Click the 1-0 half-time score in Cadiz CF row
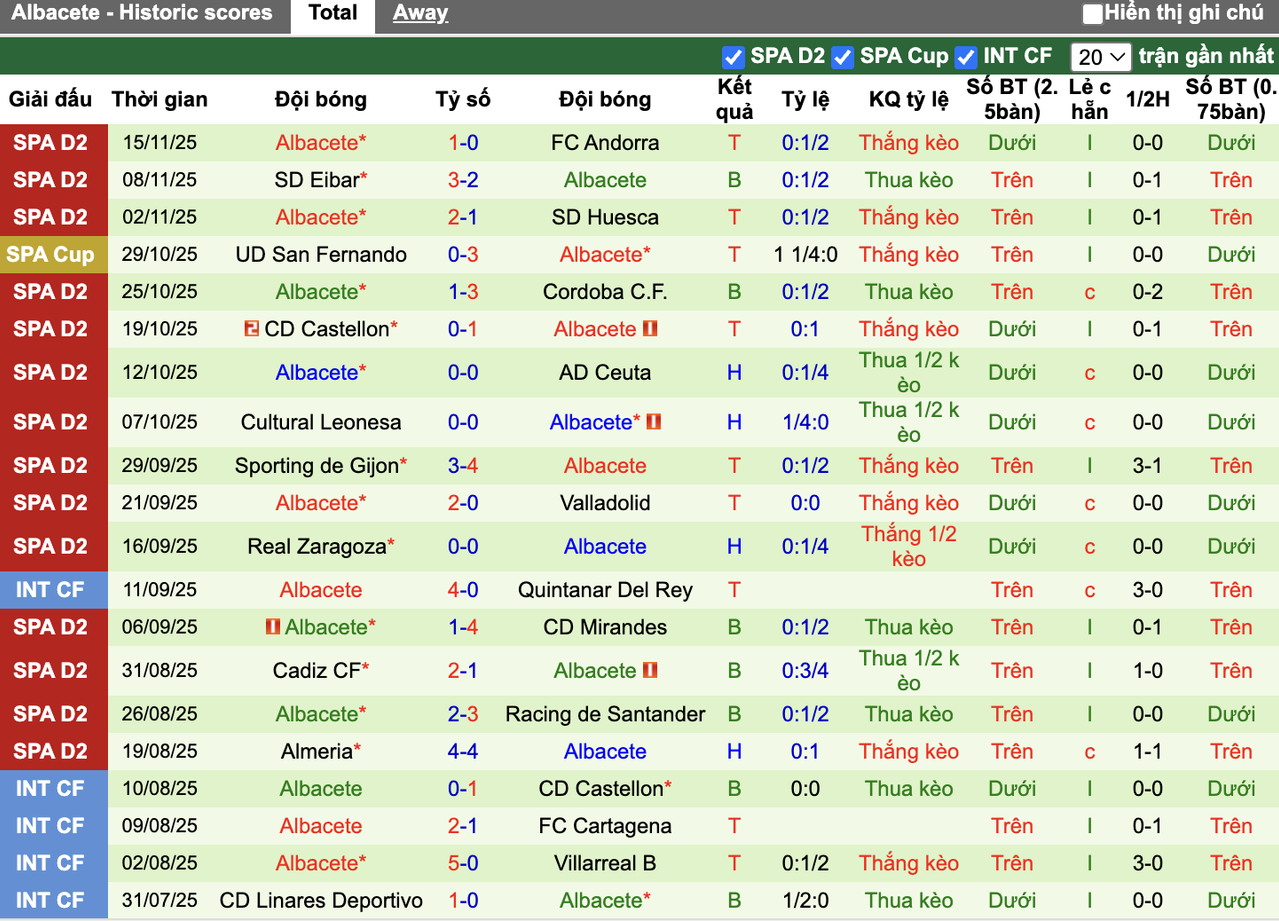This screenshot has height=921, width=1279. [1148, 670]
